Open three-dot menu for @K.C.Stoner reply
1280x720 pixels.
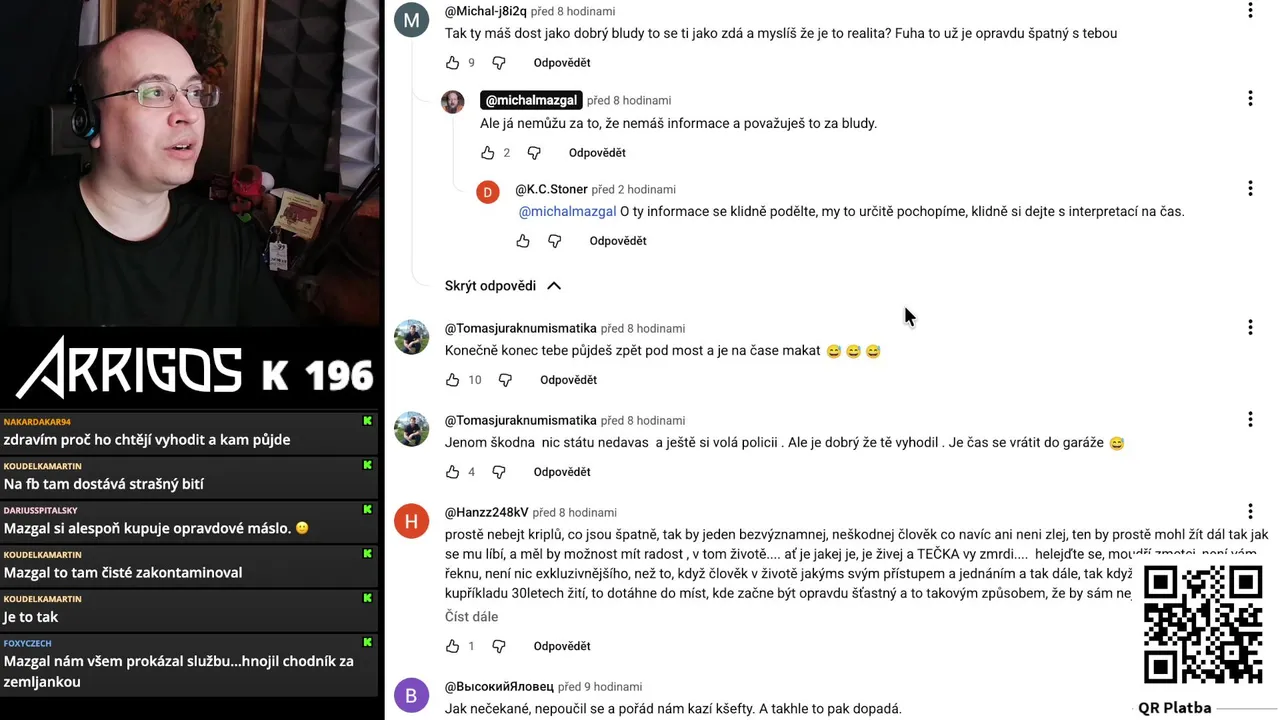click(x=1250, y=188)
